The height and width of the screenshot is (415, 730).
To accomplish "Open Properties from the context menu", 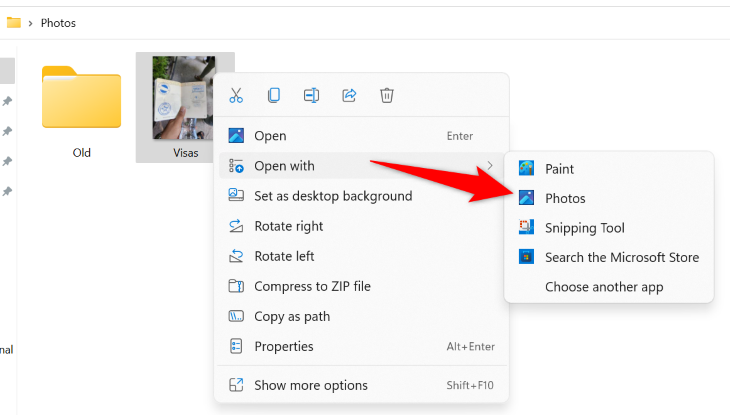I will click(x=283, y=346).
